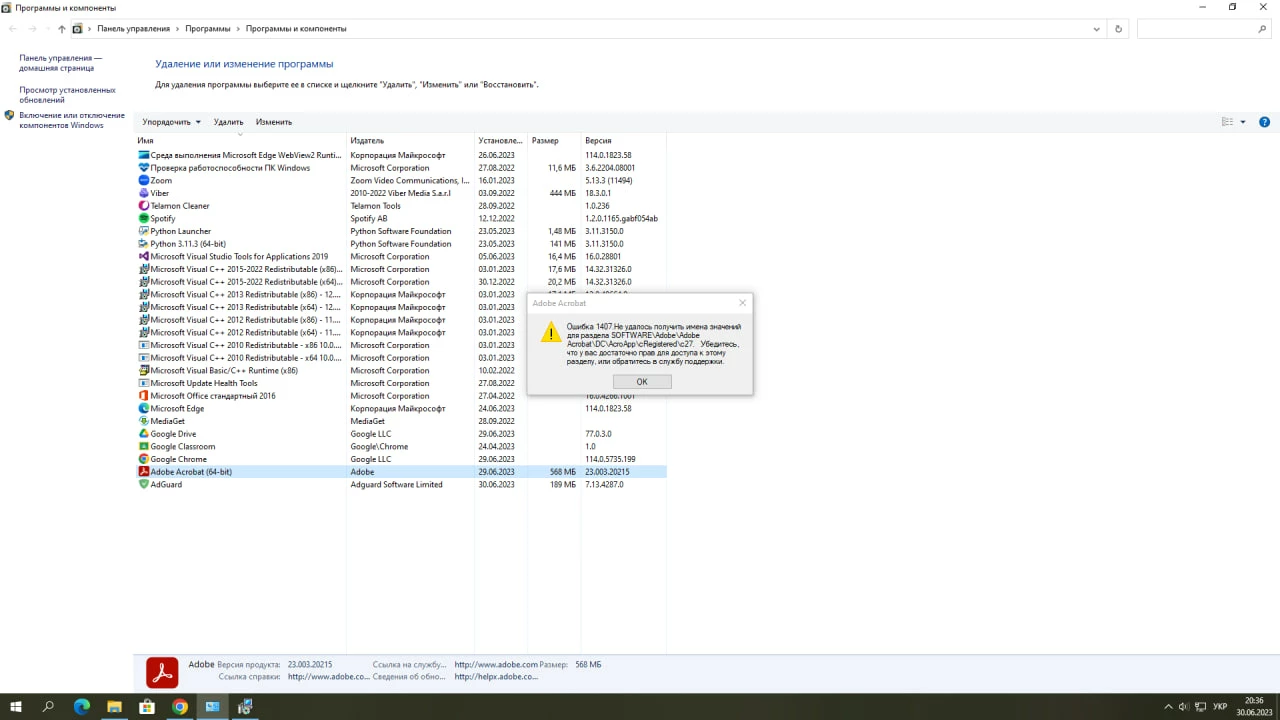Click the Microsoft Update Health Tools icon
Viewport: 1280px width, 720px height.
143,383
